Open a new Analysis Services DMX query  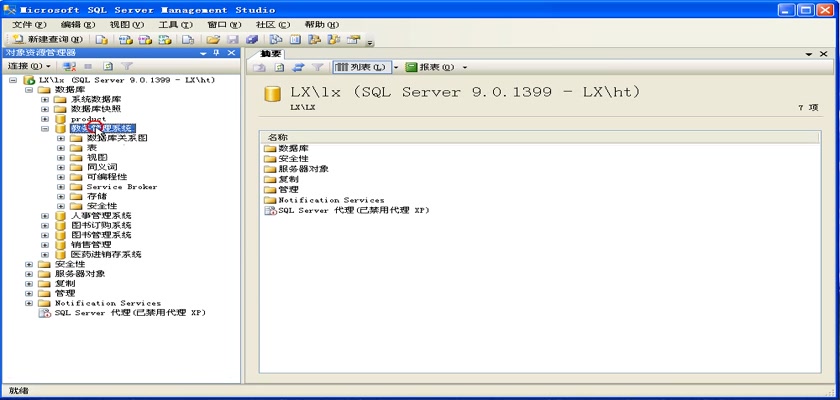tap(145, 40)
